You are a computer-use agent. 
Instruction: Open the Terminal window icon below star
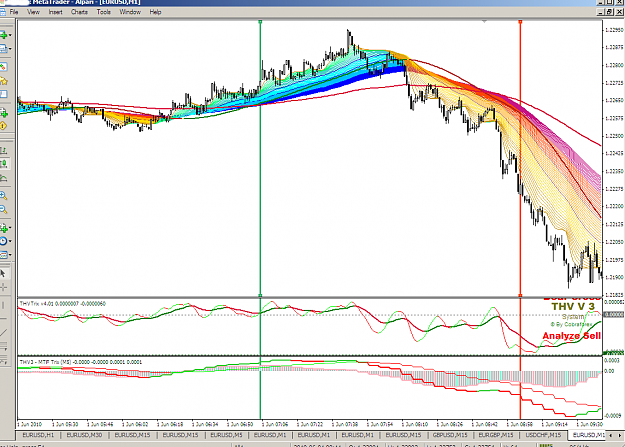click(x=3, y=94)
